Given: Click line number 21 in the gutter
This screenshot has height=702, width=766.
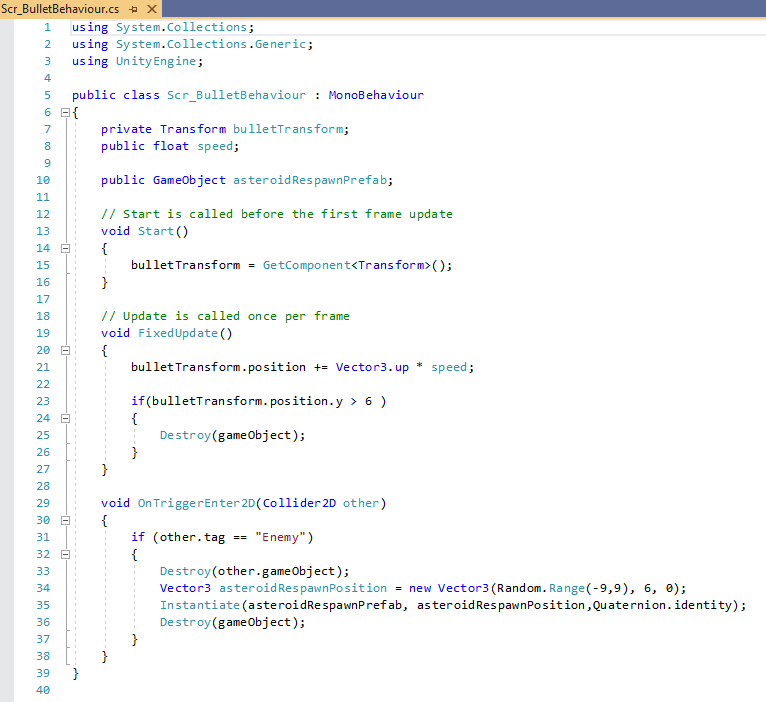Looking at the screenshot, I should tap(42, 367).
